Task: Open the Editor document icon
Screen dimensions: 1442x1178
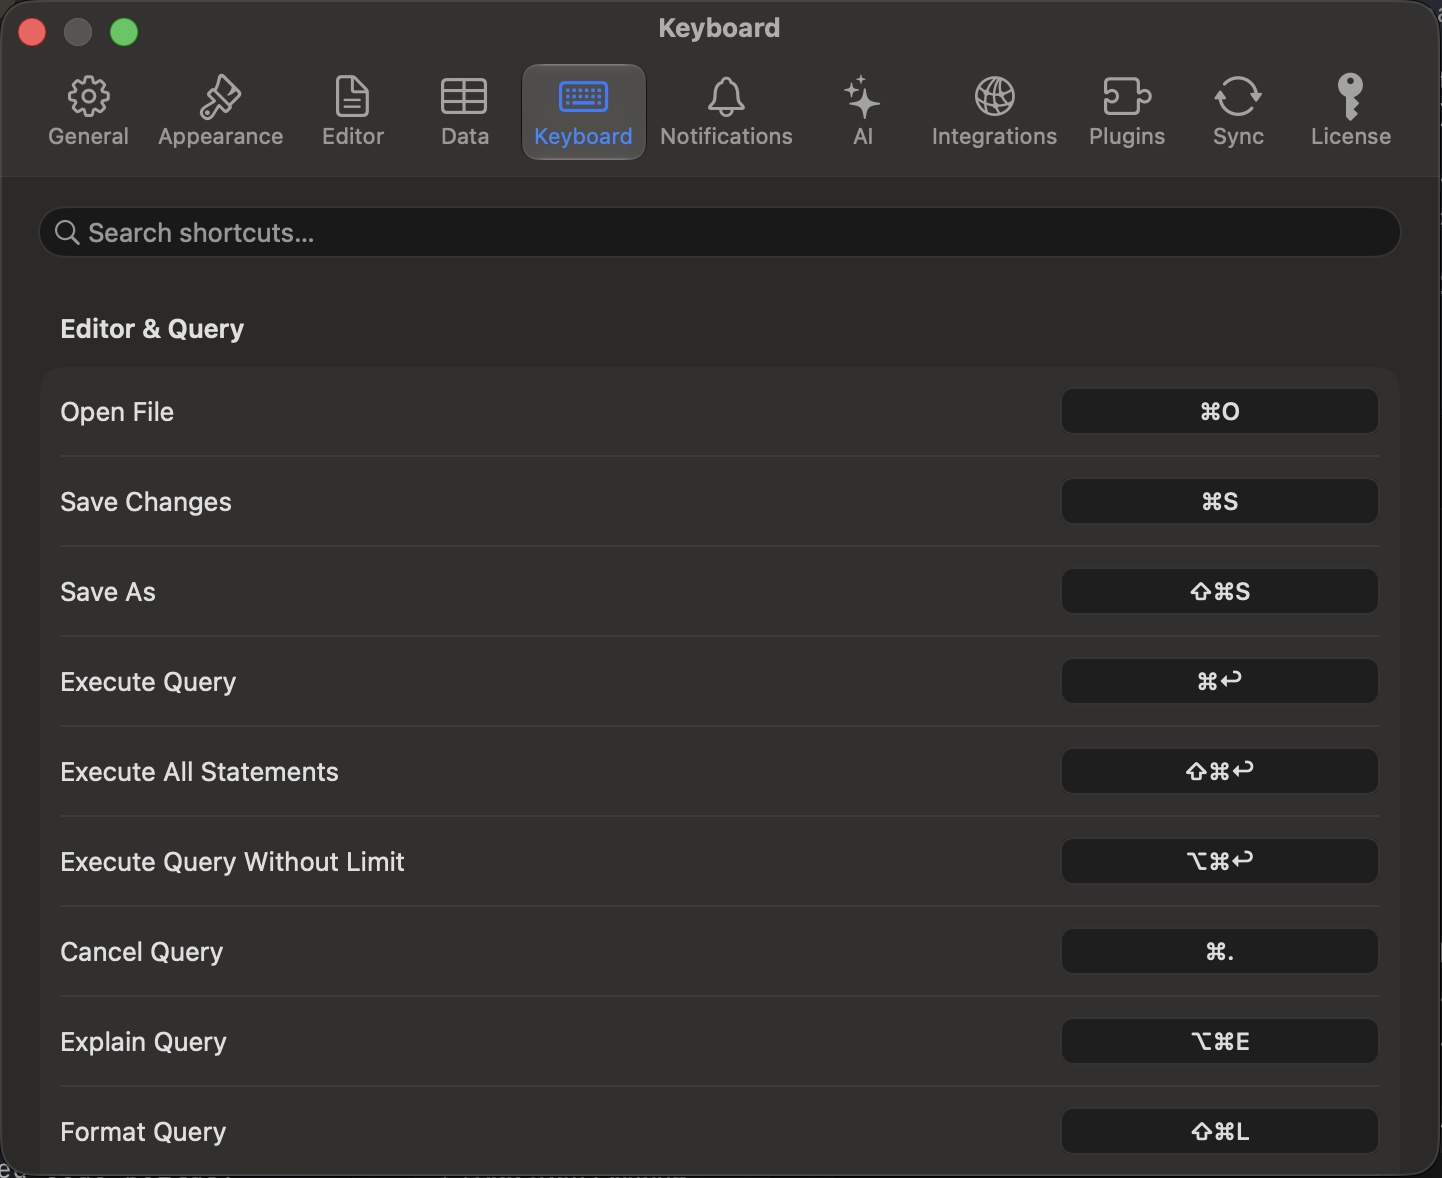Action: coord(352,97)
